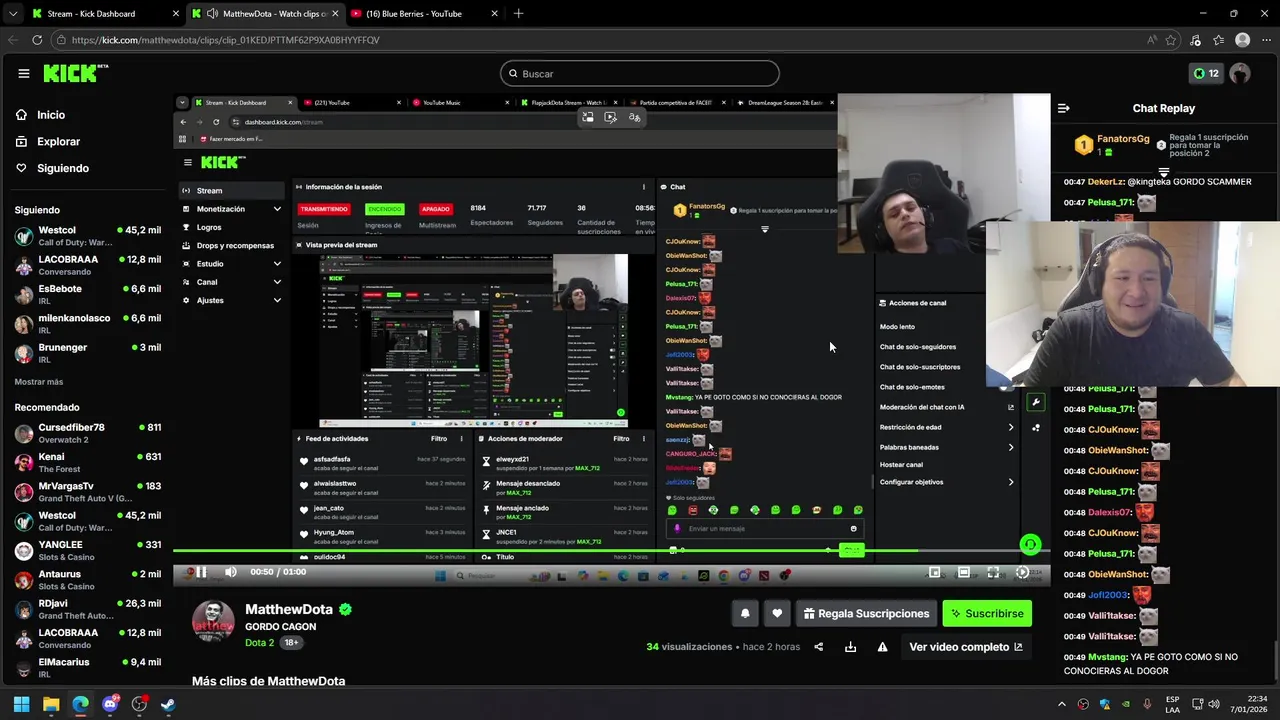Open a new browser tab
Viewport: 1280px width, 720px height.
(518, 14)
